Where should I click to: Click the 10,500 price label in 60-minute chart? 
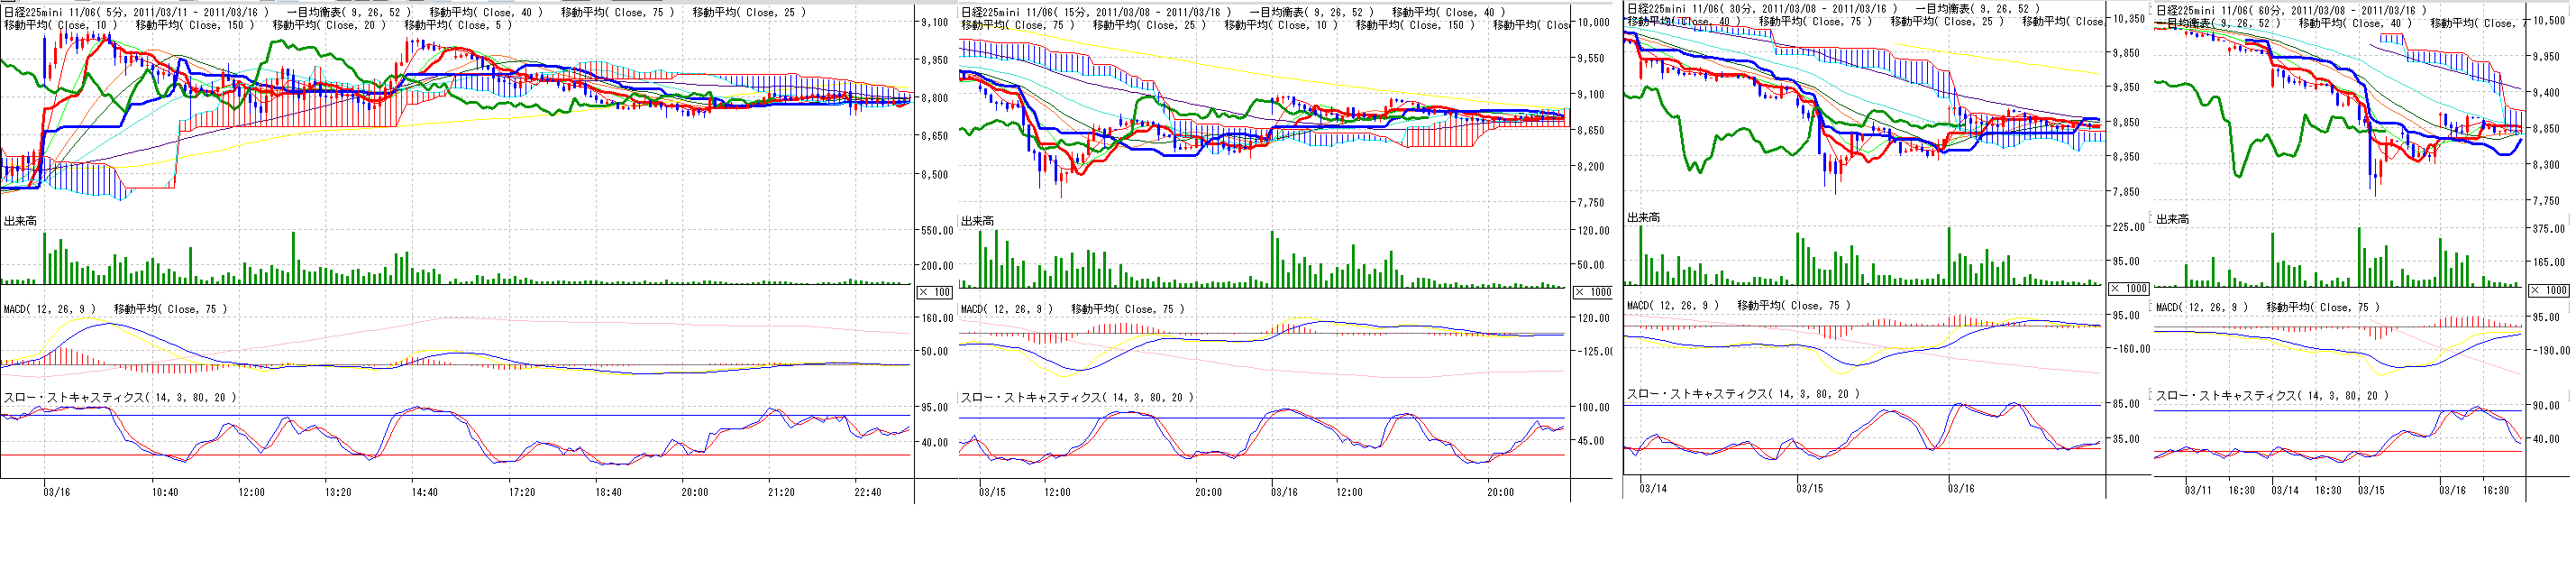coord(2546,21)
